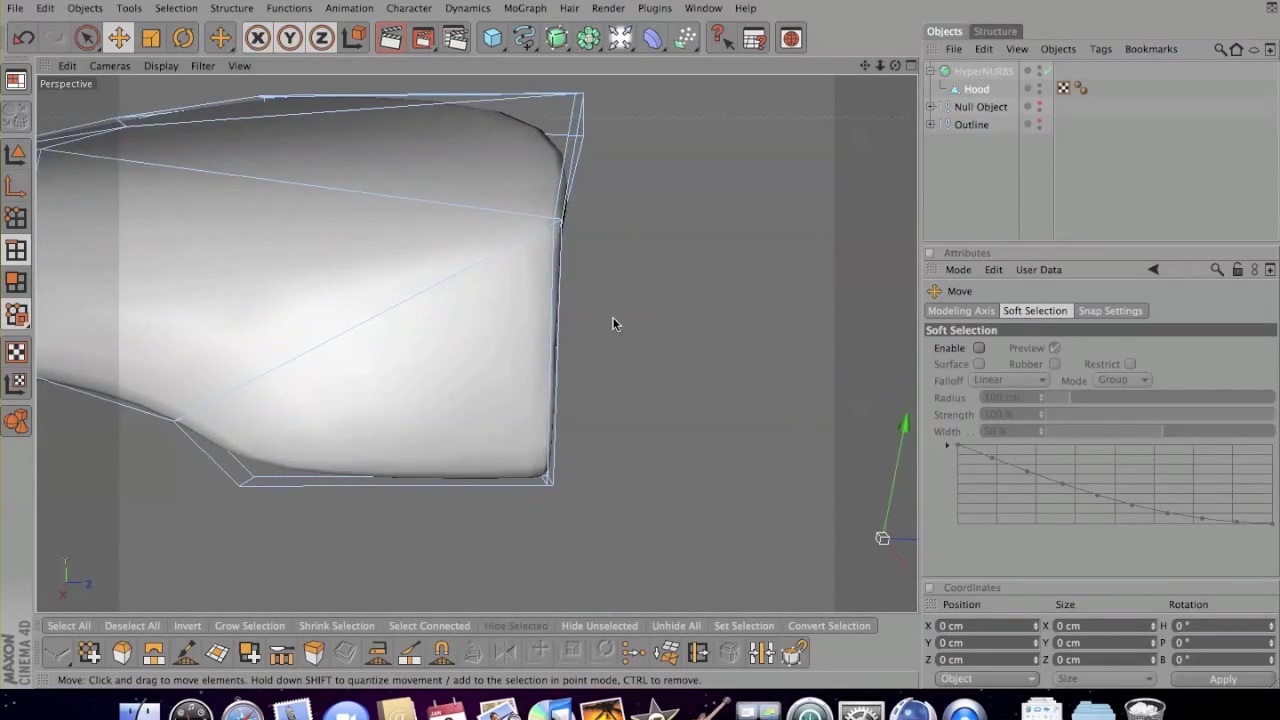Open the MoGraph menu
This screenshot has height=720, width=1280.
coord(525,8)
